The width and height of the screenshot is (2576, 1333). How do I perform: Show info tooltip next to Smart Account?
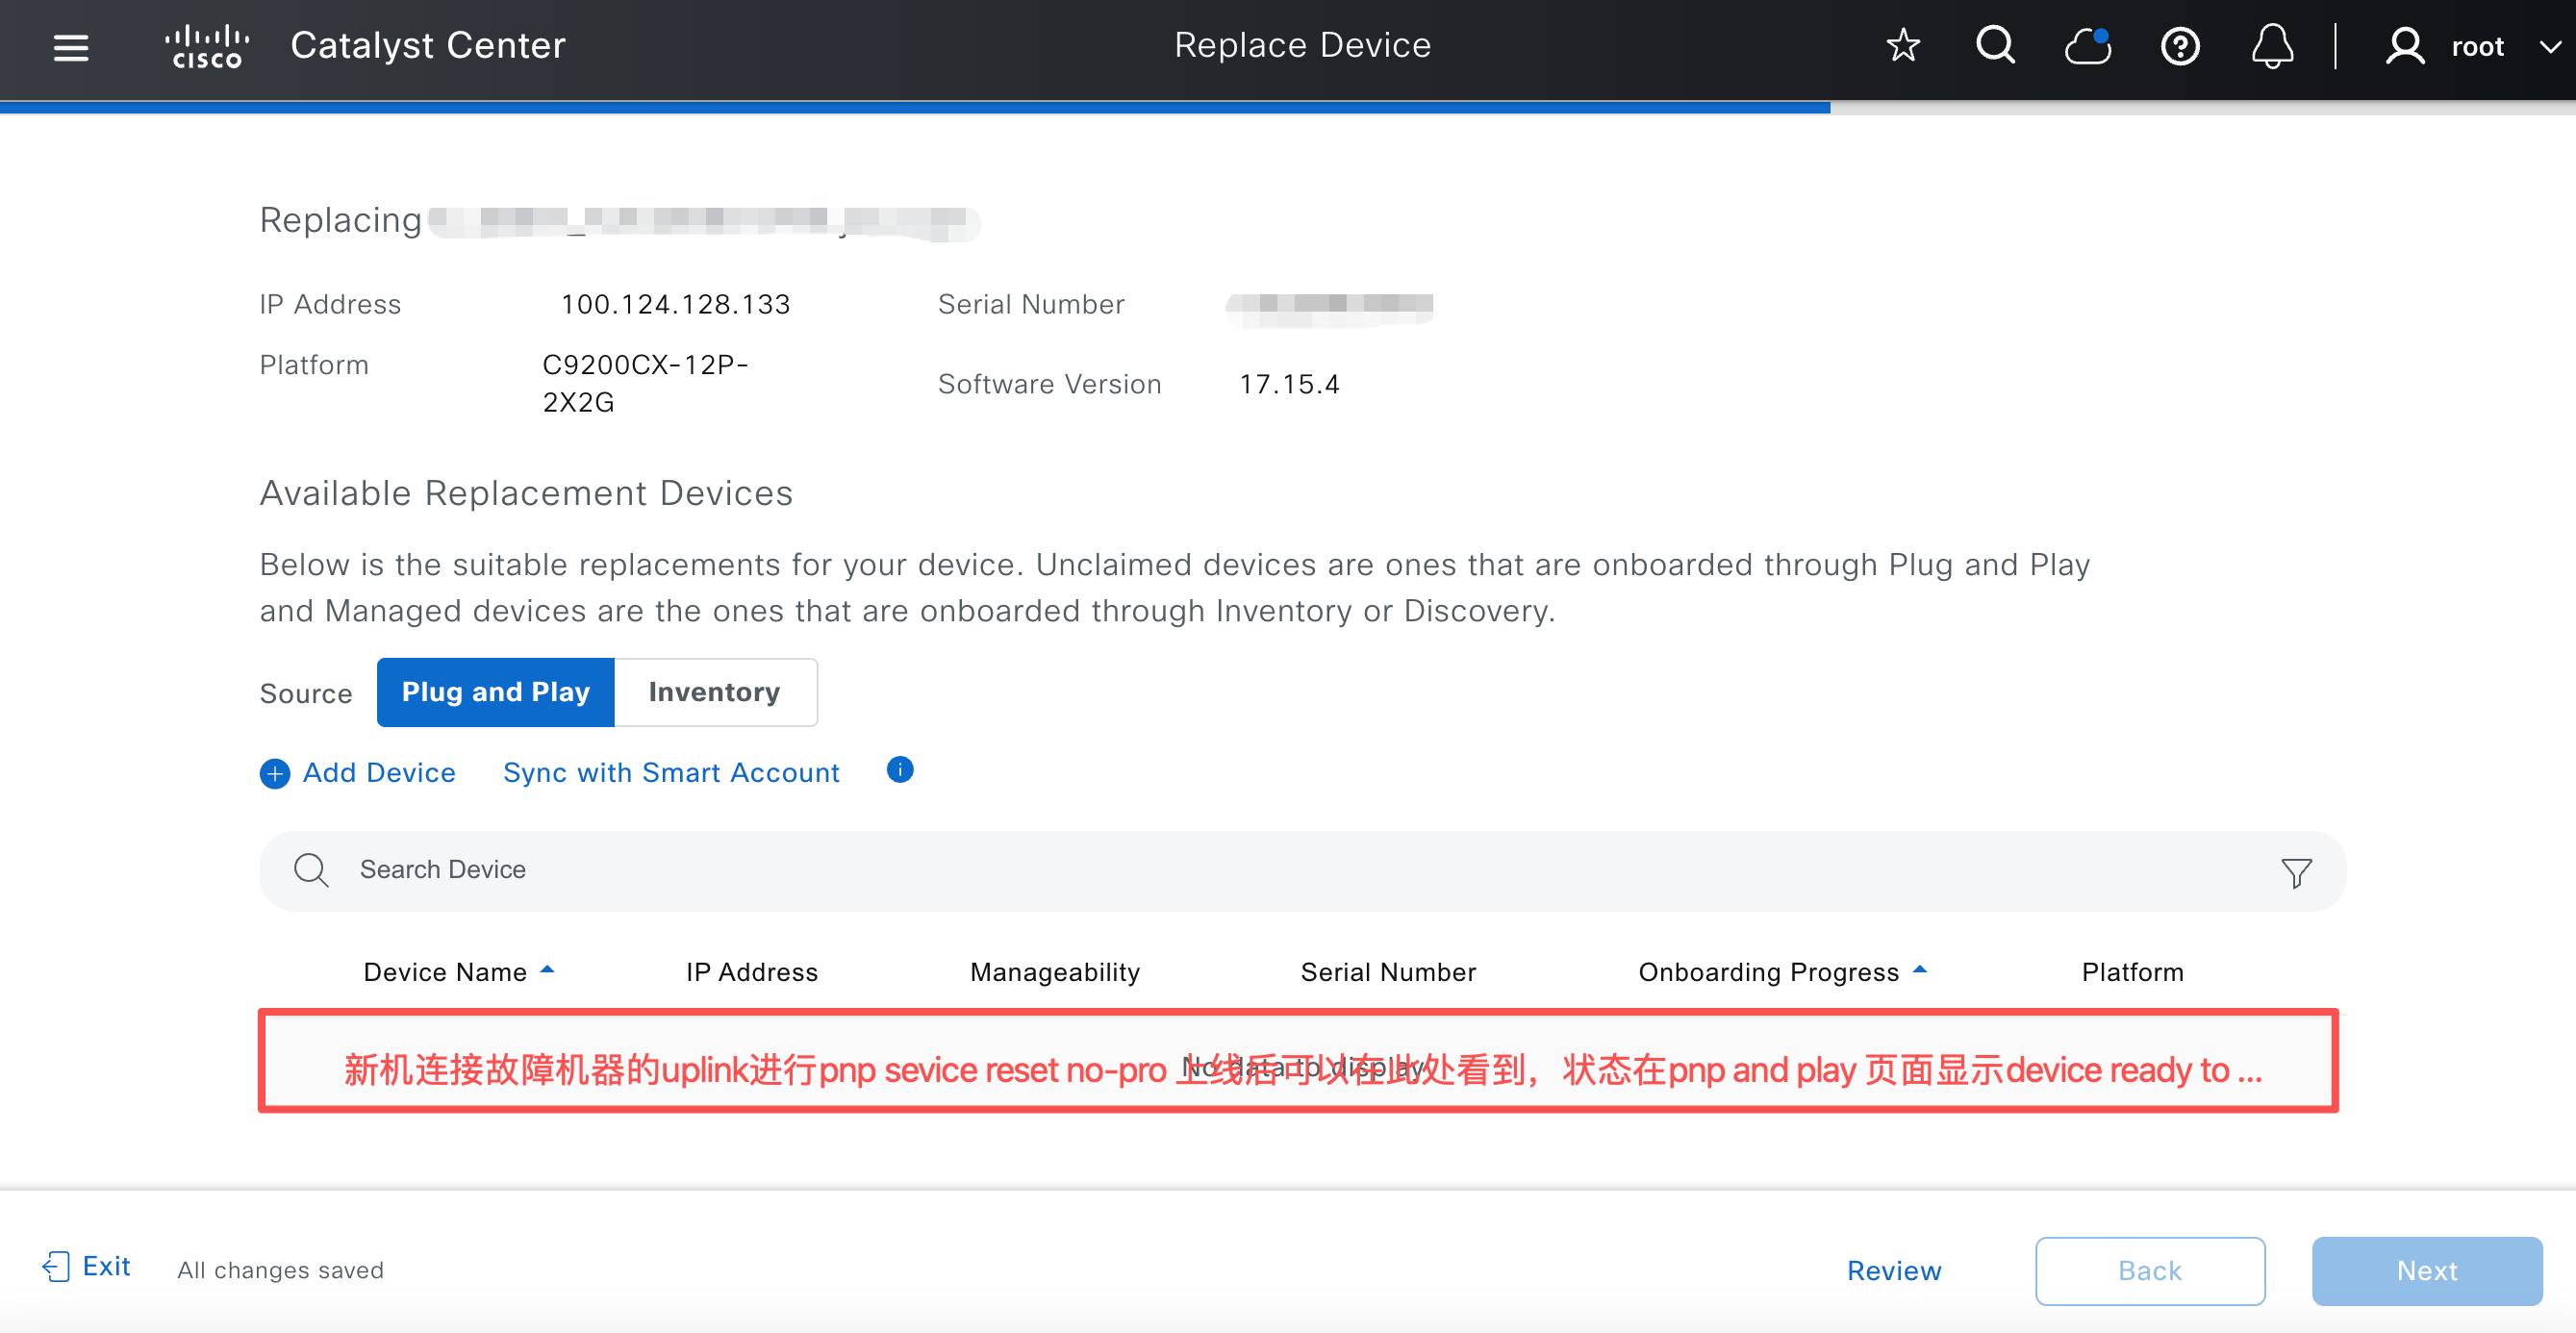click(900, 770)
